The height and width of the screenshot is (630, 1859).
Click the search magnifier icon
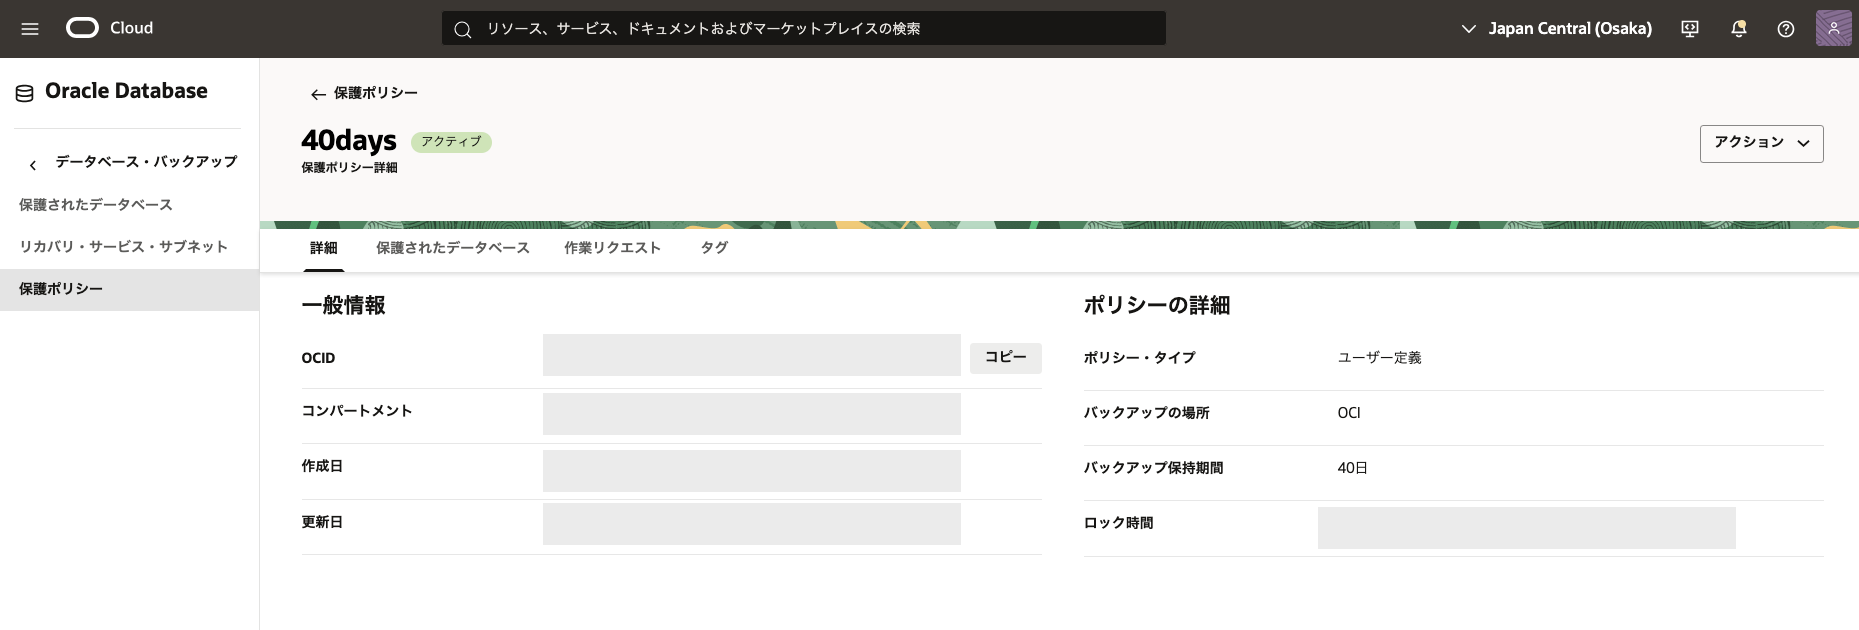tap(463, 29)
